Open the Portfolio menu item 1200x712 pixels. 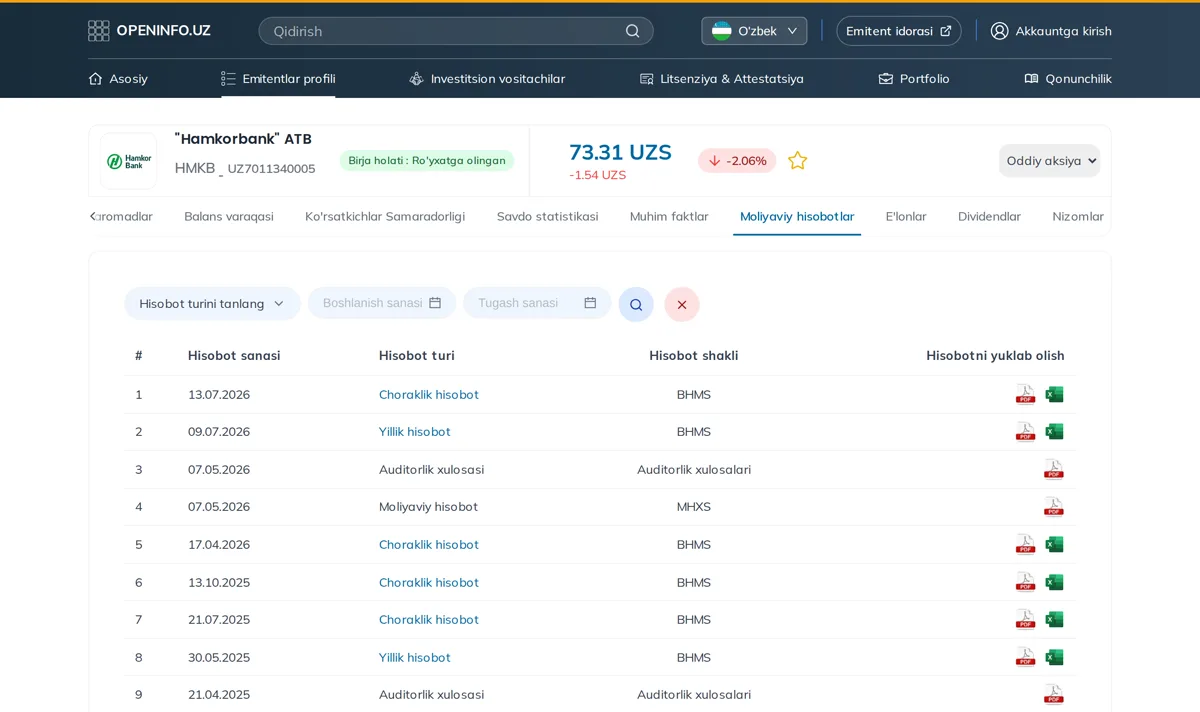click(914, 78)
